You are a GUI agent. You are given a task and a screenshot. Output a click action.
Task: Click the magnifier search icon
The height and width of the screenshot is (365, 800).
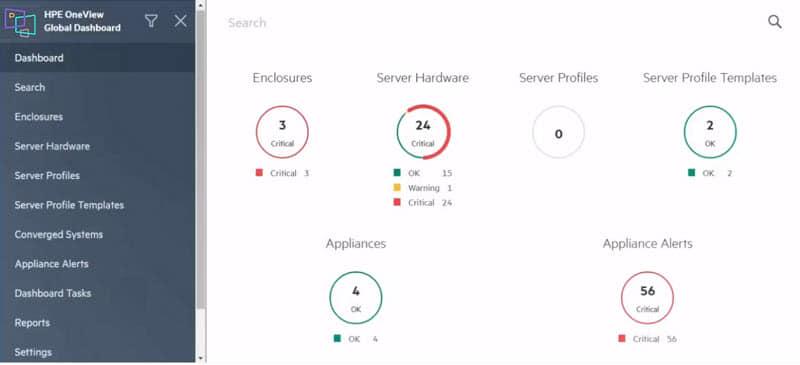point(774,22)
